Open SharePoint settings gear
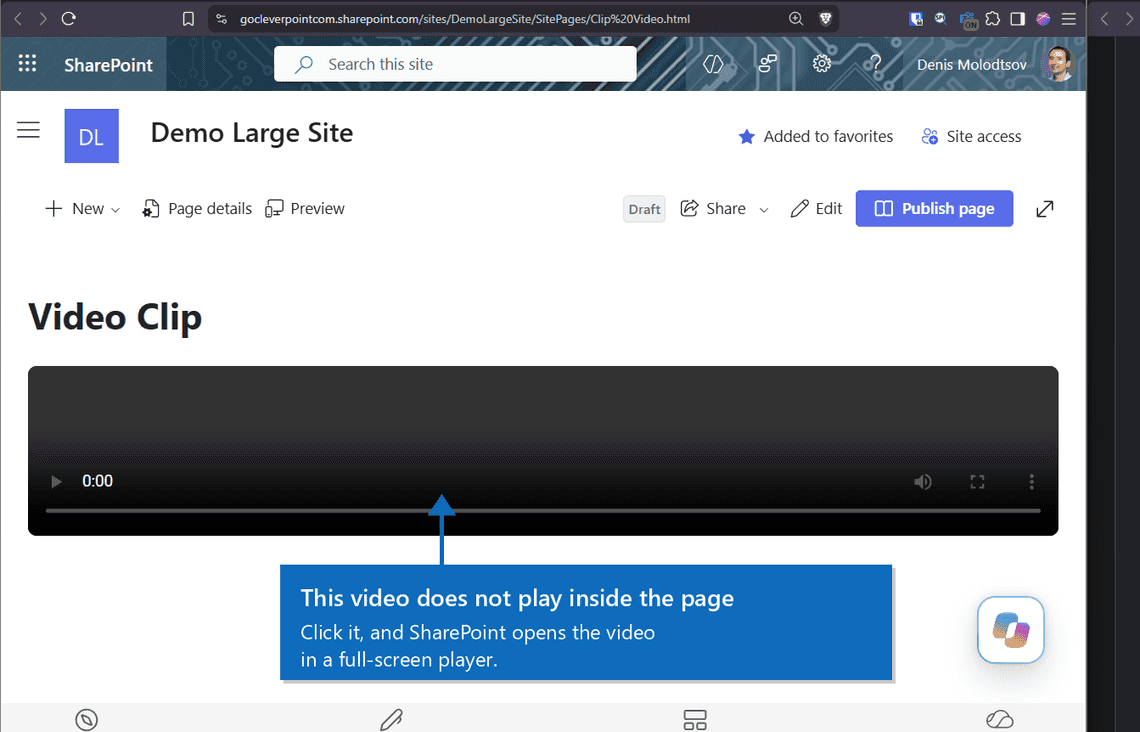This screenshot has height=732, width=1140. (x=822, y=64)
